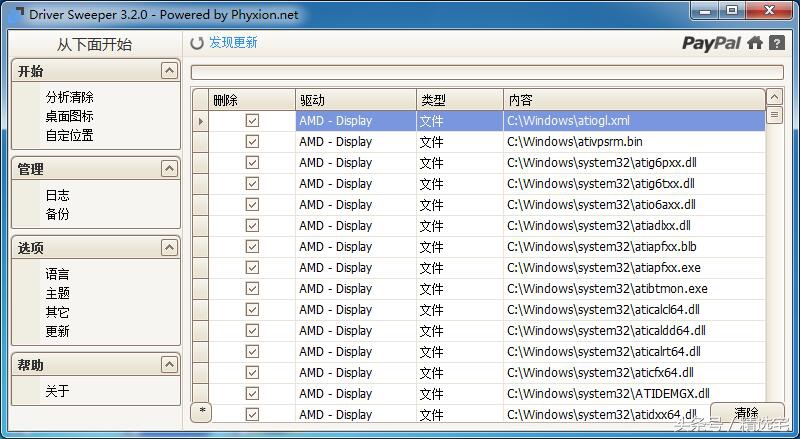Click the table vertical scrollbar thumb

coord(774,115)
